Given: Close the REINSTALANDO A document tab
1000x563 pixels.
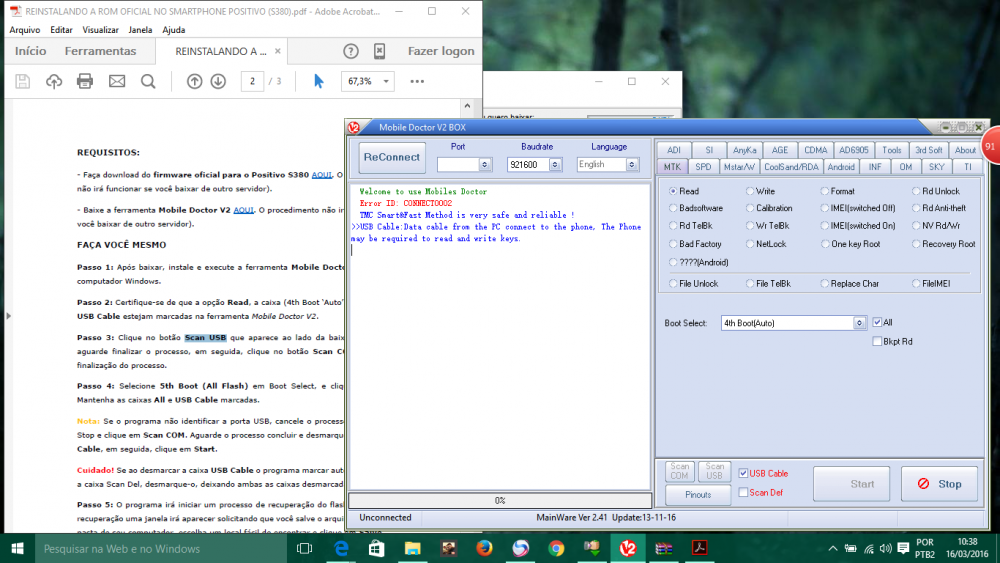Looking at the screenshot, I should coord(277,51).
